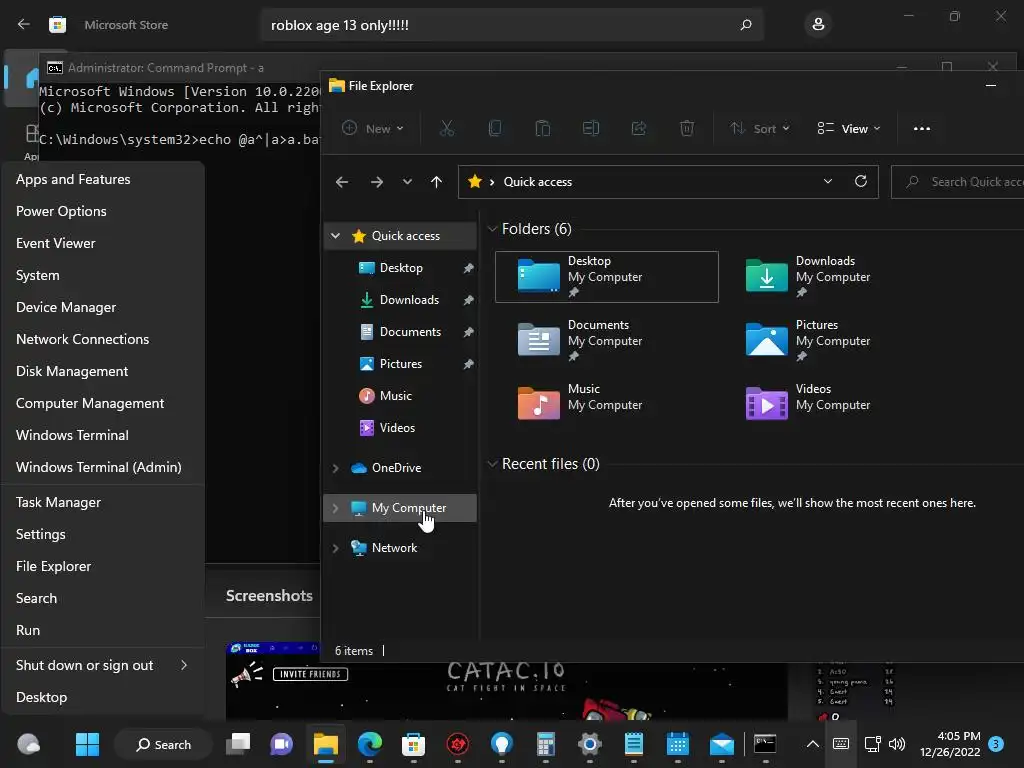This screenshot has height=768, width=1024.
Task: Select the Downloads folder tile
Action: pos(834,276)
